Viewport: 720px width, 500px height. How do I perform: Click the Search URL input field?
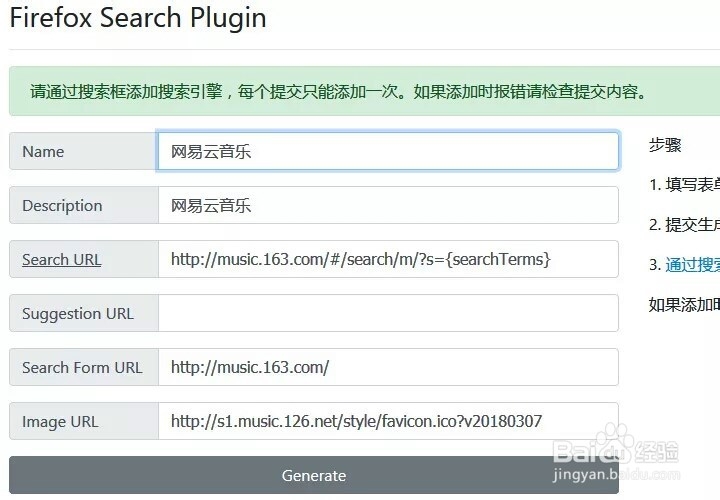(x=388, y=259)
